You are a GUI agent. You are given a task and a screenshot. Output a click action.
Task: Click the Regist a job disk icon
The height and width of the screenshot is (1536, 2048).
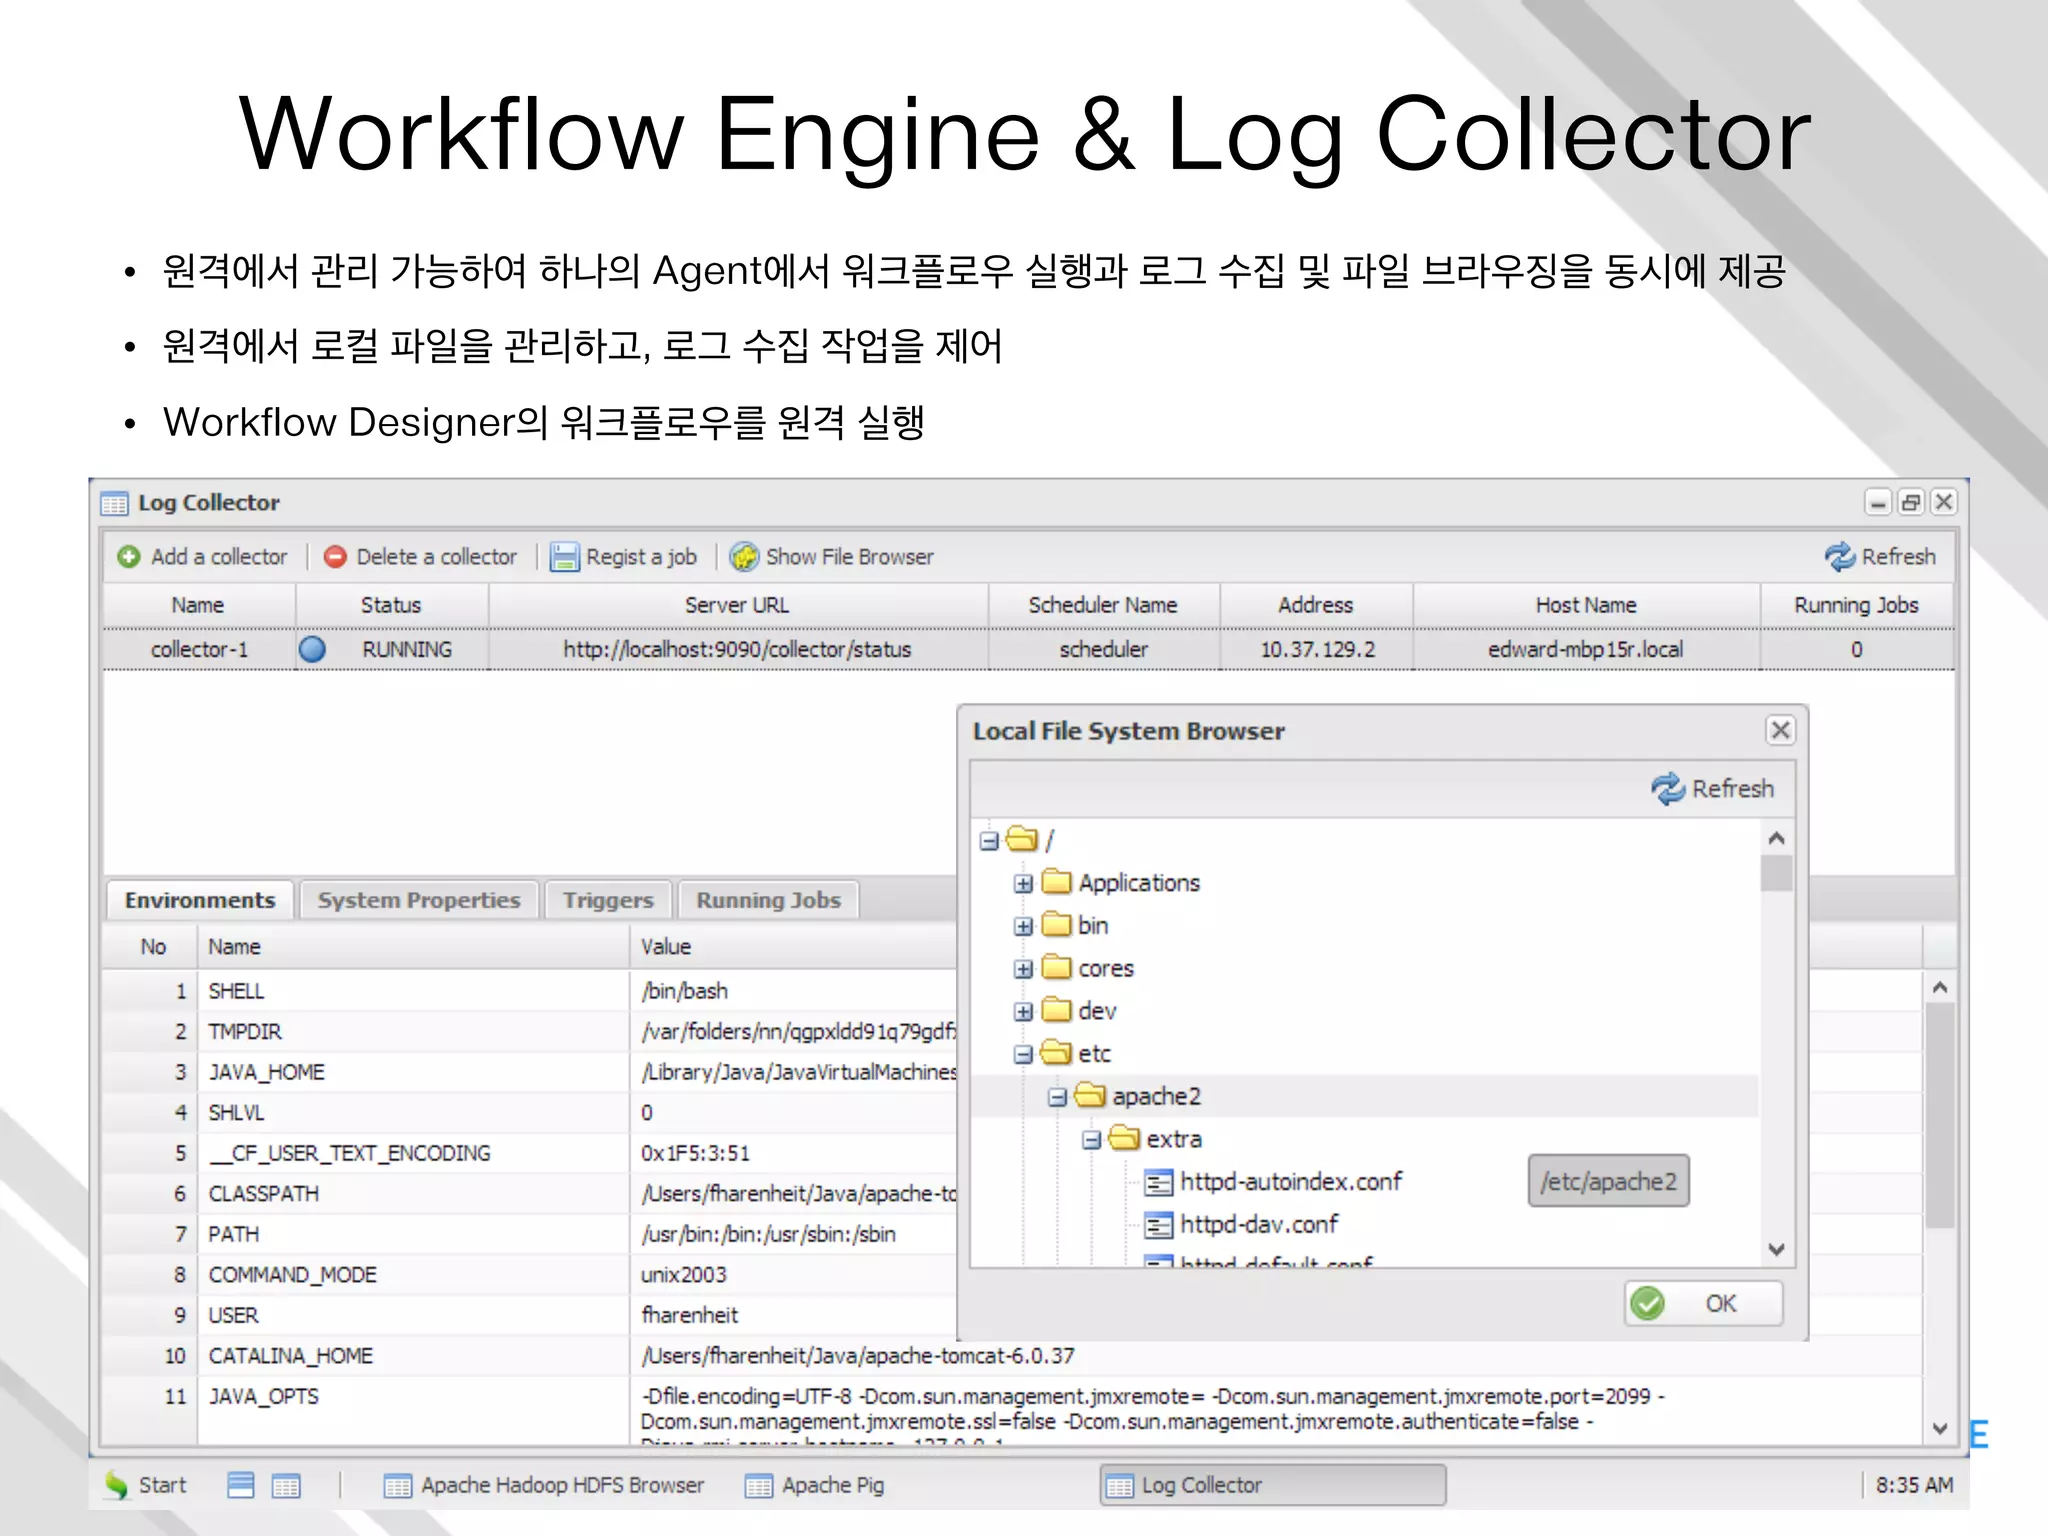click(x=564, y=557)
